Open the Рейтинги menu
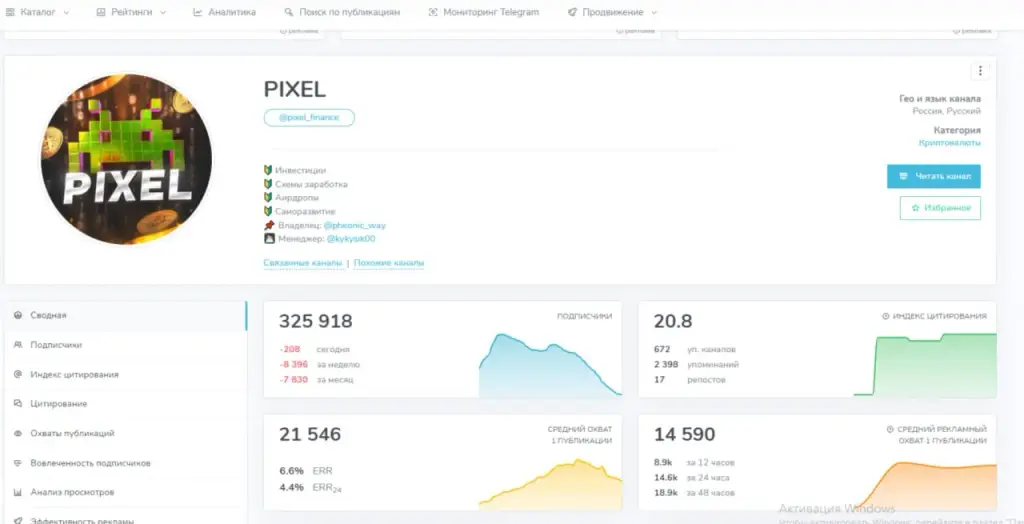Viewport: 1024px width, 524px height. tap(131, 12)
